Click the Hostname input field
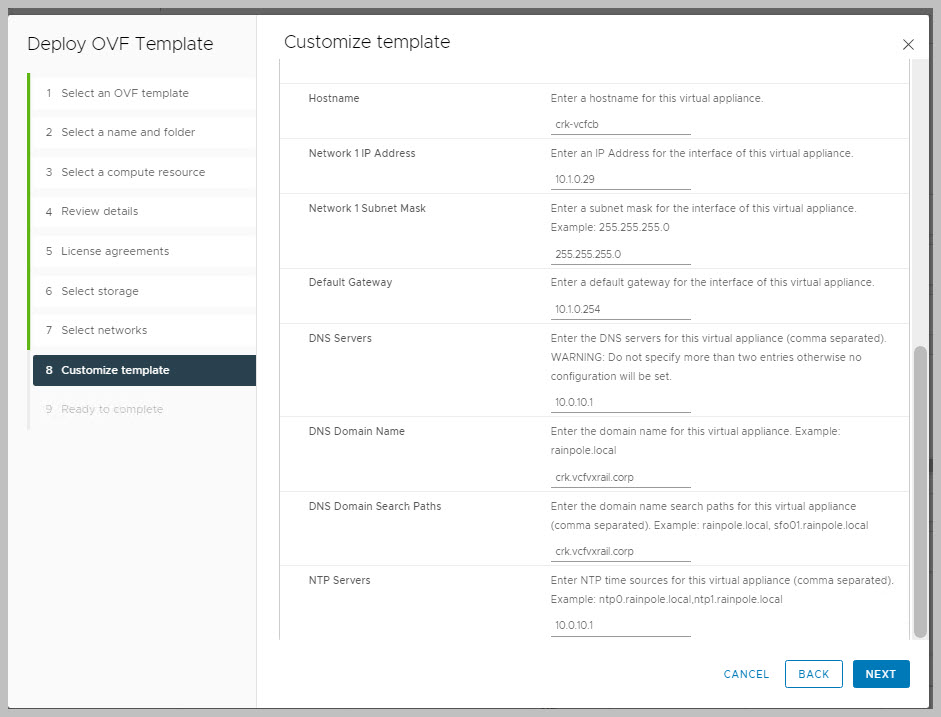 click(620, 125)
